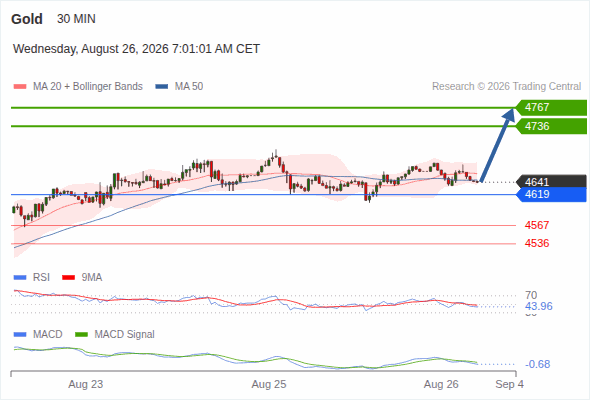Screen dimensions: 590x400
Task: Click the RSI value 43.96
Action: (x=539, y=306)
